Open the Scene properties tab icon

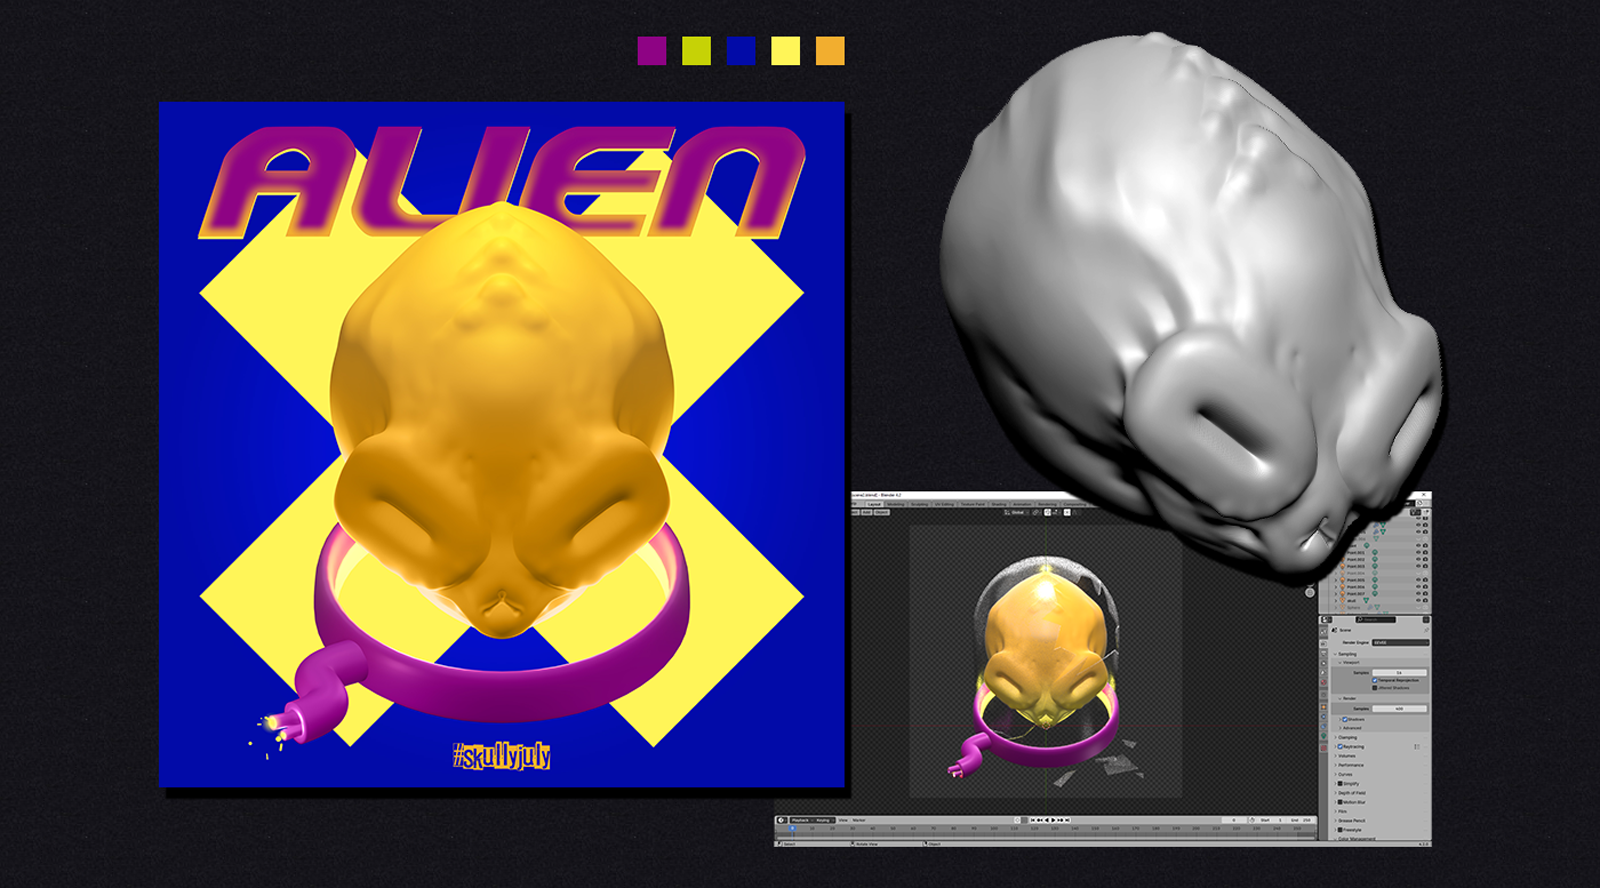pyautogui.click(x=1324, y=671)
